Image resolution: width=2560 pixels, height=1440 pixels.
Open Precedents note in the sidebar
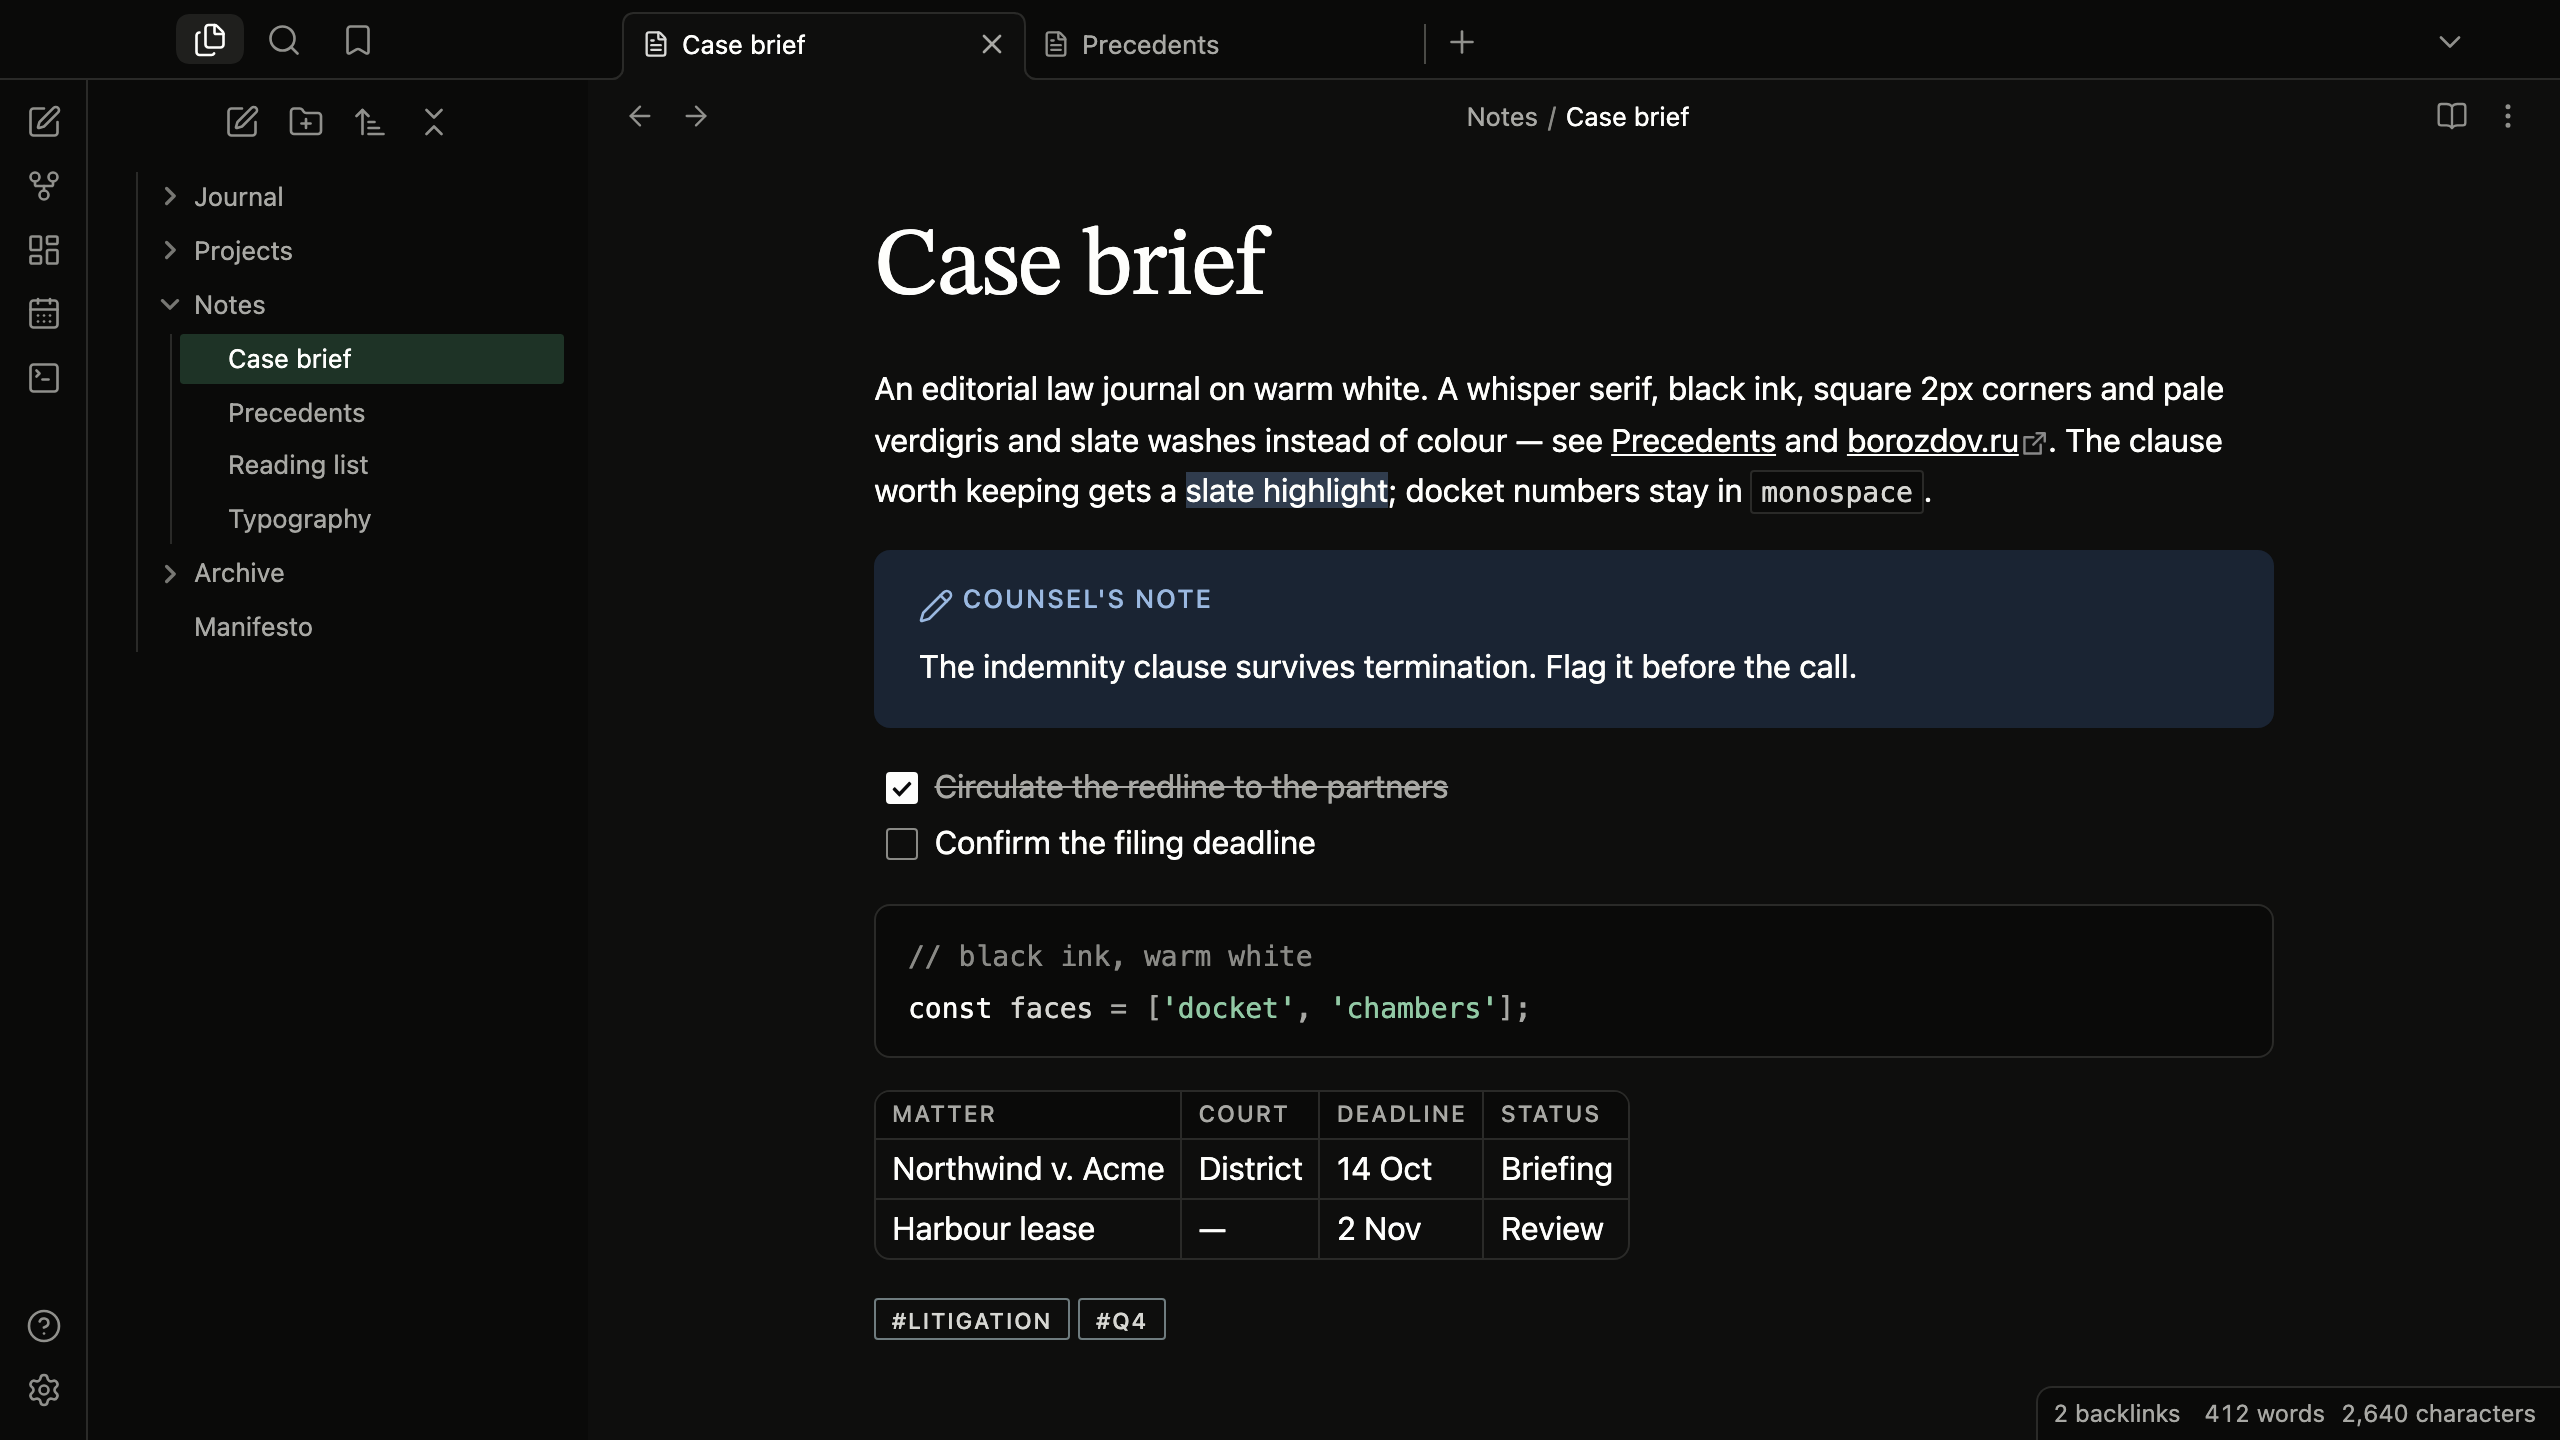click(372, 413)
